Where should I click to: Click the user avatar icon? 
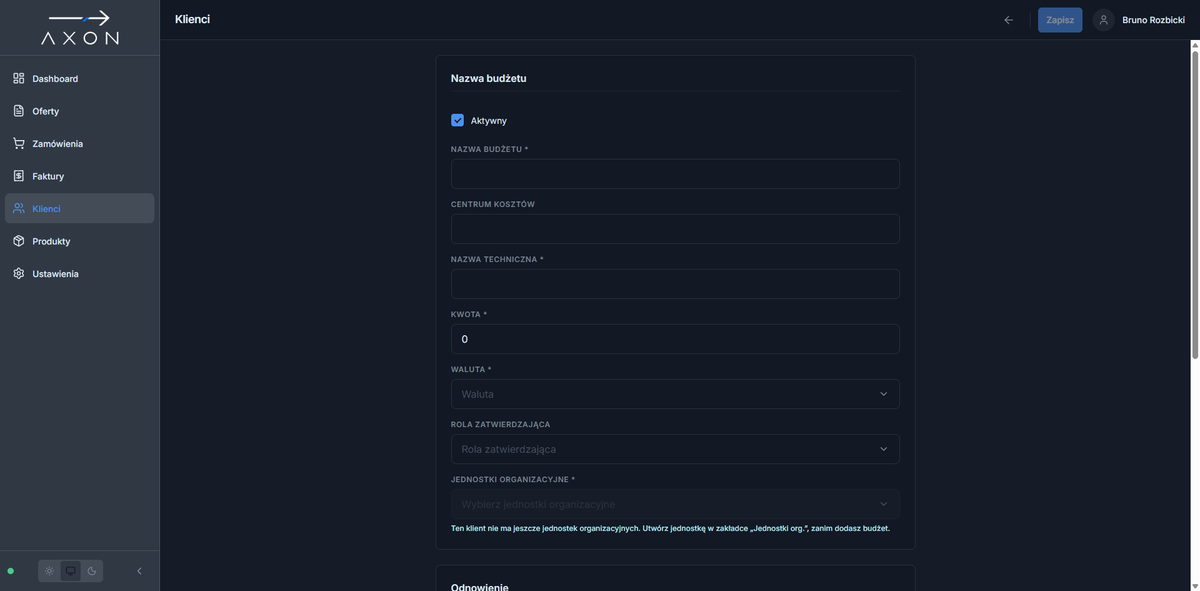(1104, 20)
